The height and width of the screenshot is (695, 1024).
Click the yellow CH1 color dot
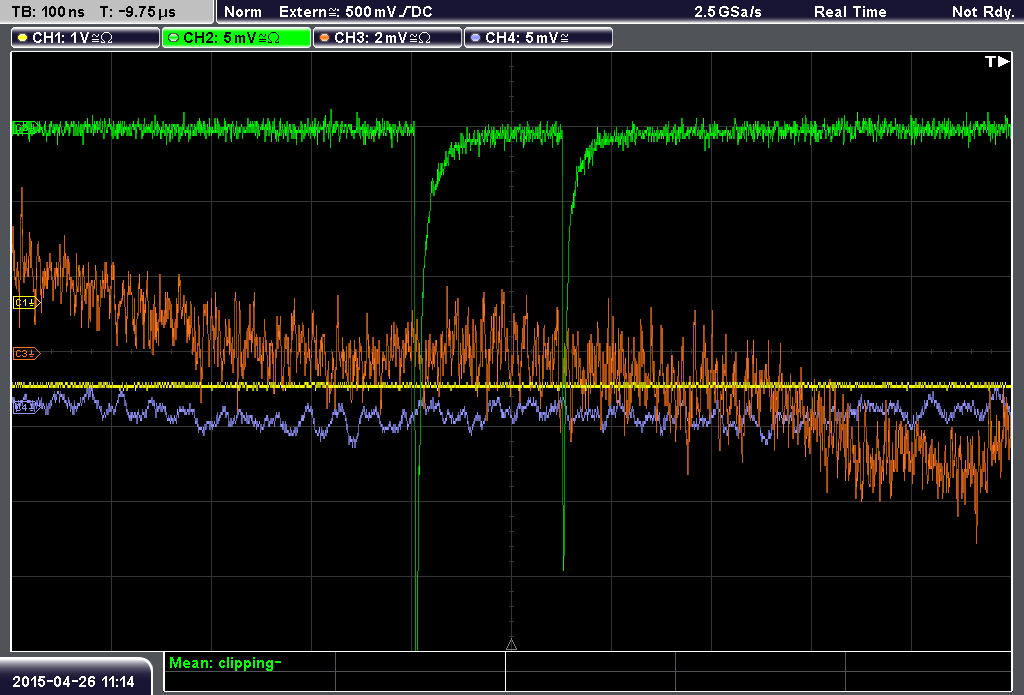(x=22, y=38)
